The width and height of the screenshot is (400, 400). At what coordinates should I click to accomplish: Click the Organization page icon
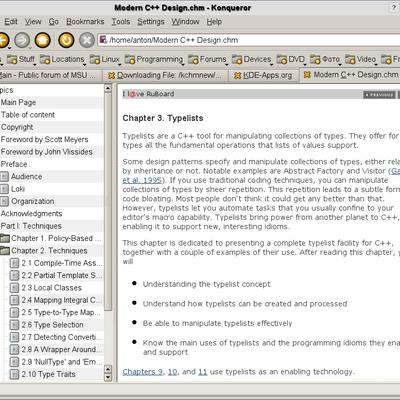tap(4, 201)
